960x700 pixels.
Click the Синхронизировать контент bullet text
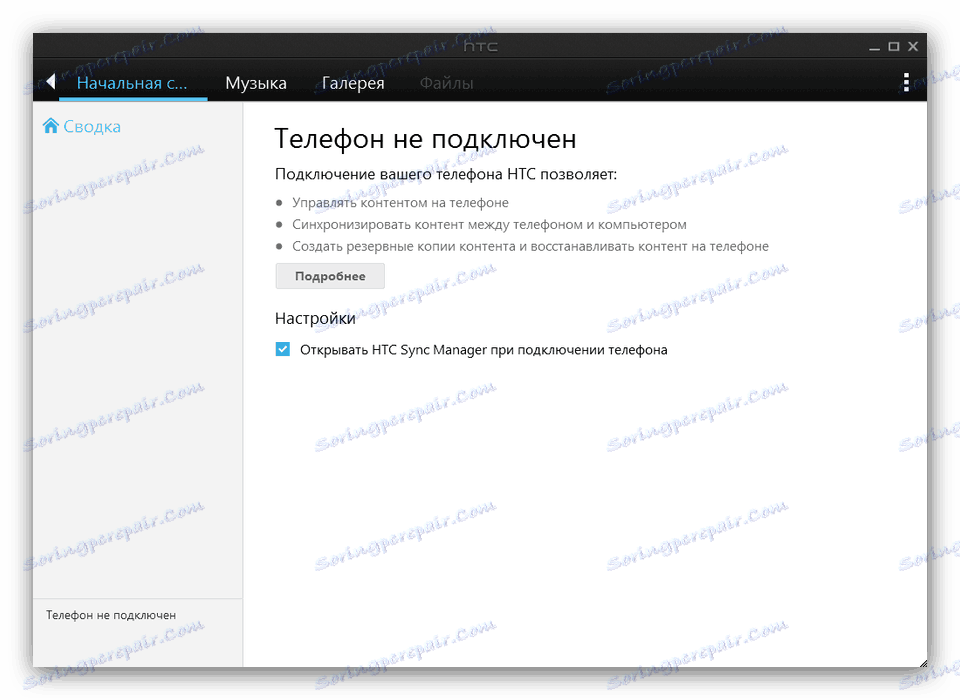(489, 225)
